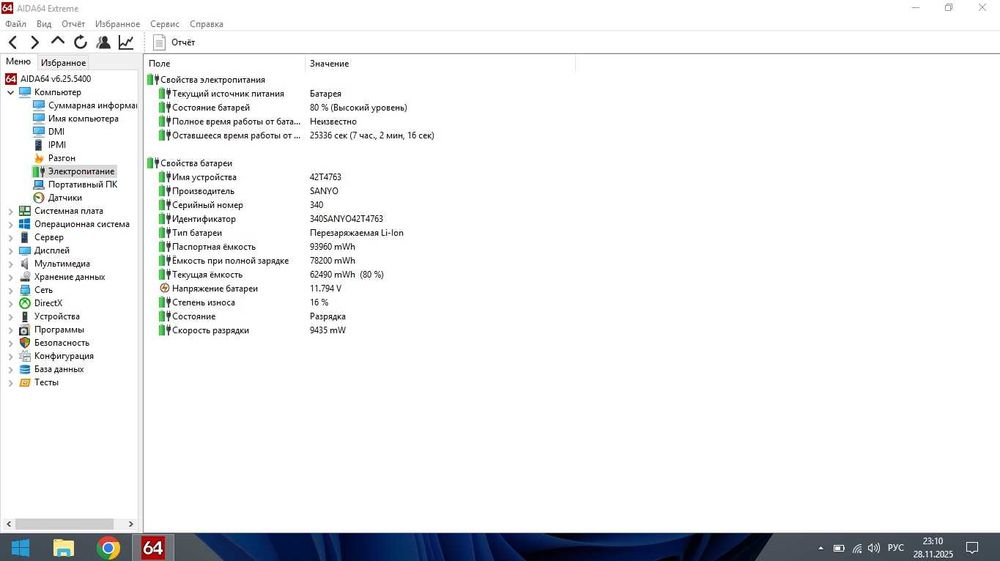Go back with the left arrow toolbar icon

click(13, 43)
